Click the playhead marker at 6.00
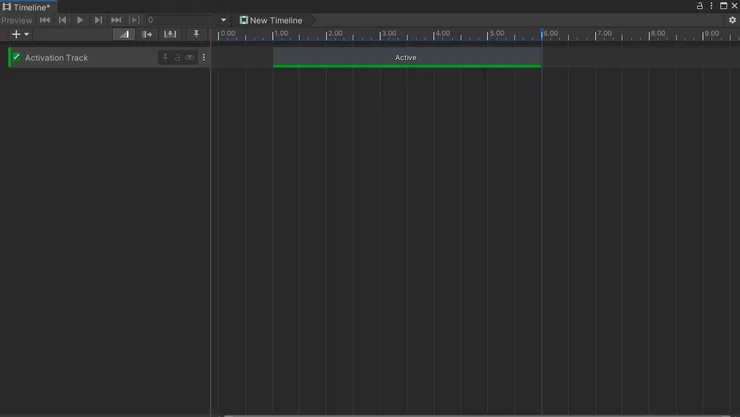 tap(542, 33)
